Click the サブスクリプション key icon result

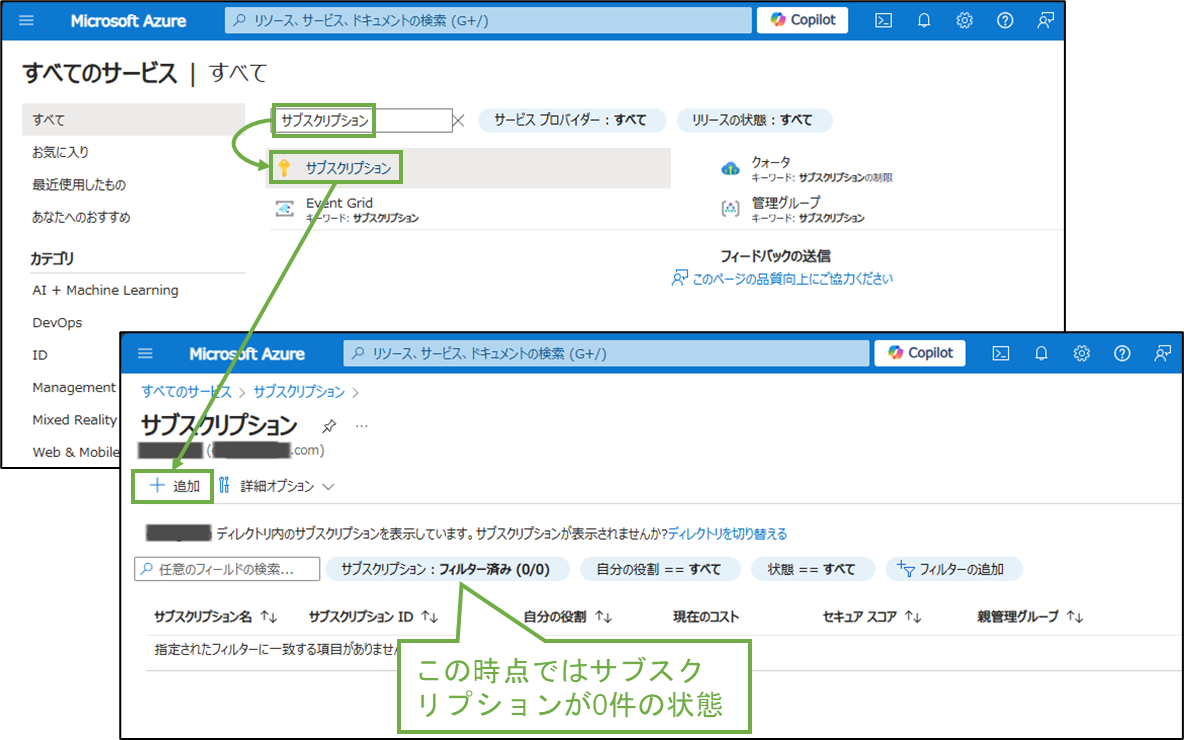[285, 168]
